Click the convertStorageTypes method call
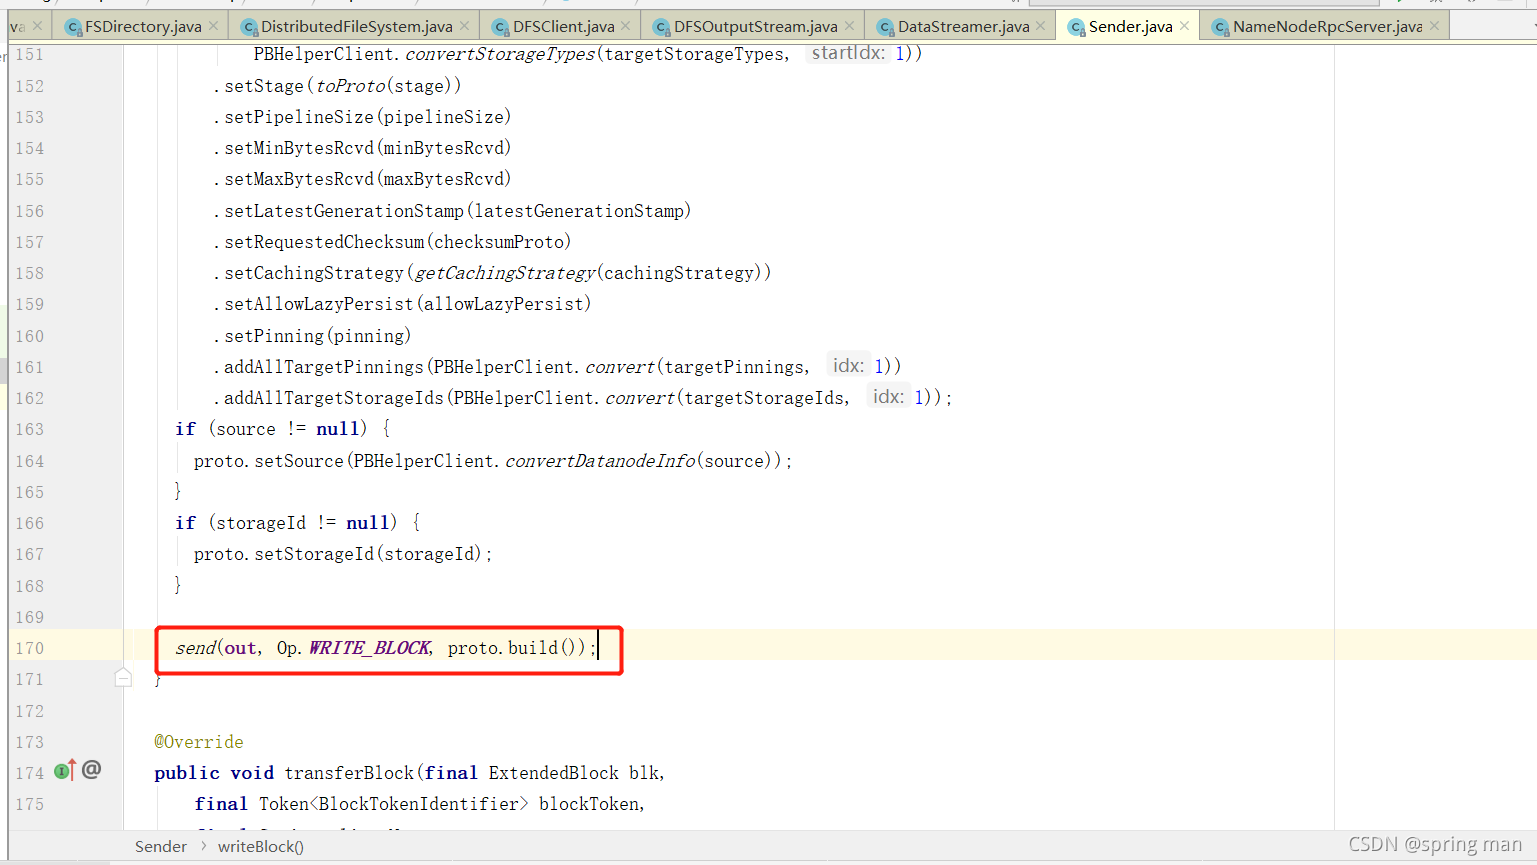Screen dimensions: 1537x865 coord(500,54)
